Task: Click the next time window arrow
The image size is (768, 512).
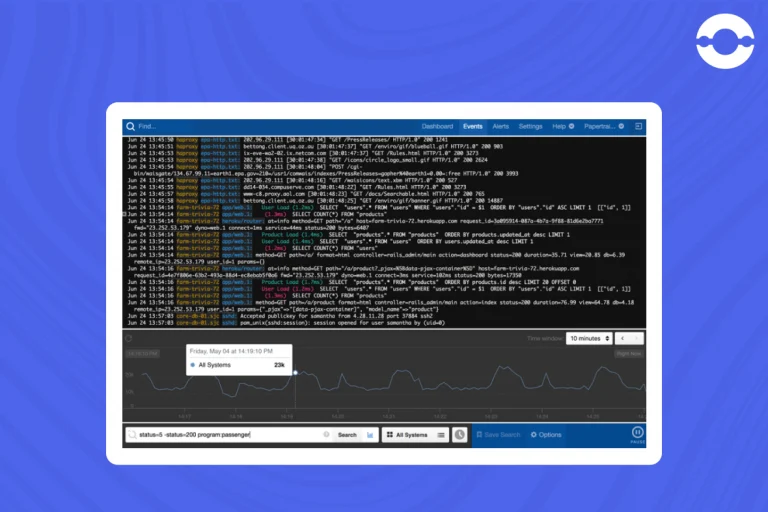Action: pos(636,339)
